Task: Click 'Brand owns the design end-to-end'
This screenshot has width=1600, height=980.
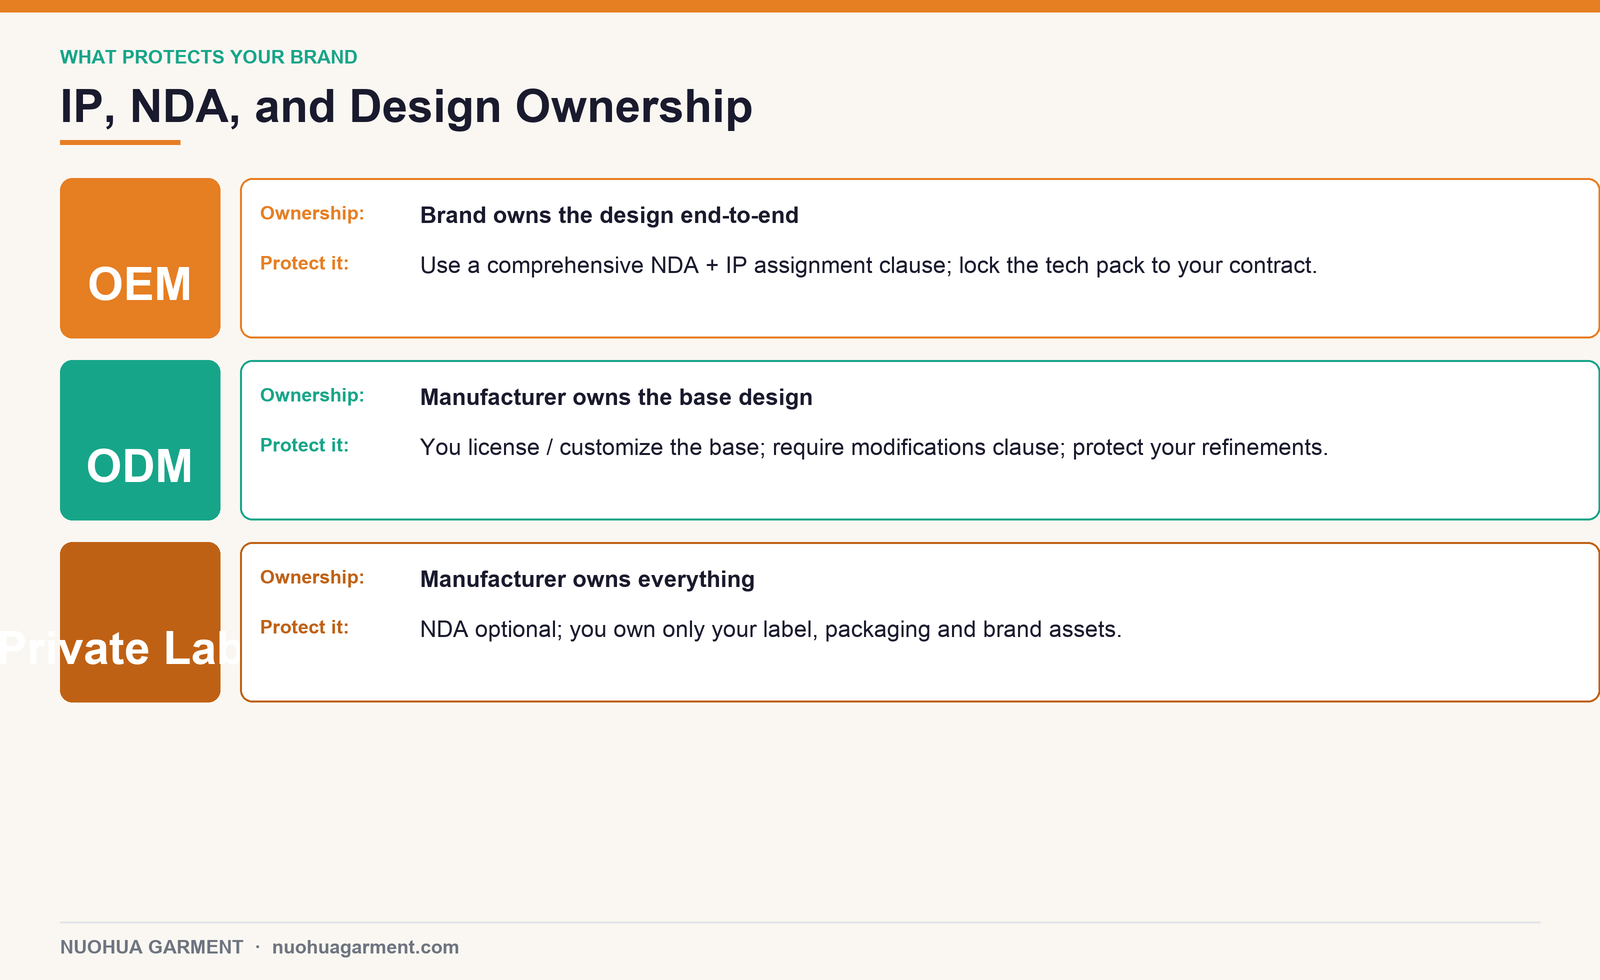Action: click(609, 215)
